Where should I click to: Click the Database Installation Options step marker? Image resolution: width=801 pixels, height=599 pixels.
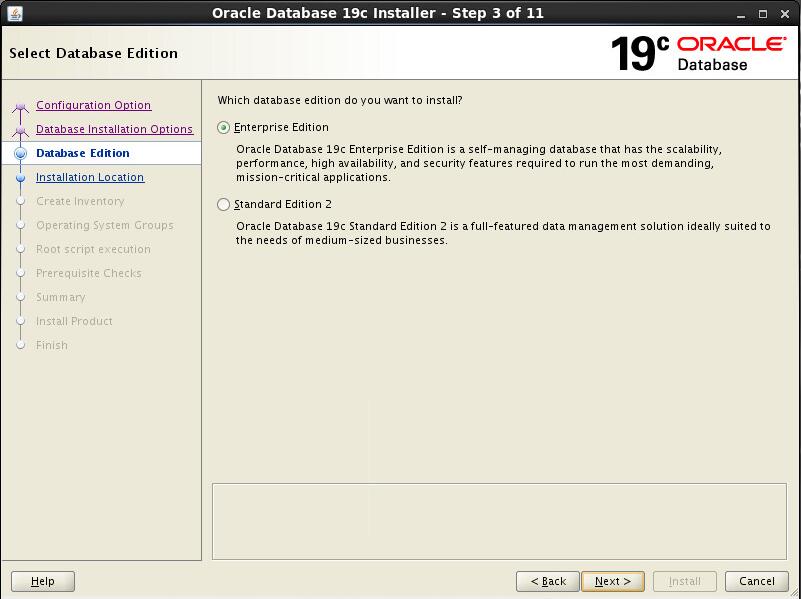[20, 130]
